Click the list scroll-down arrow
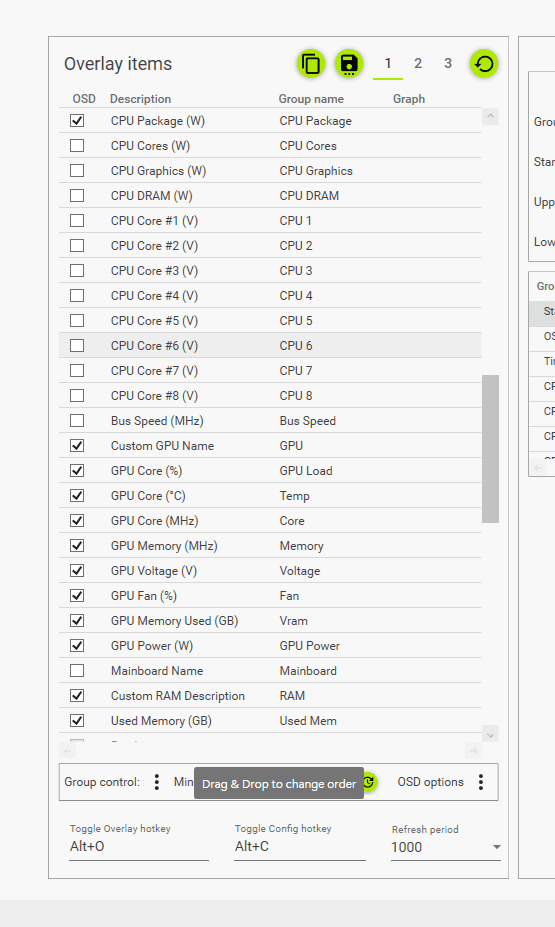555x927 pixels. pos(490,735)
